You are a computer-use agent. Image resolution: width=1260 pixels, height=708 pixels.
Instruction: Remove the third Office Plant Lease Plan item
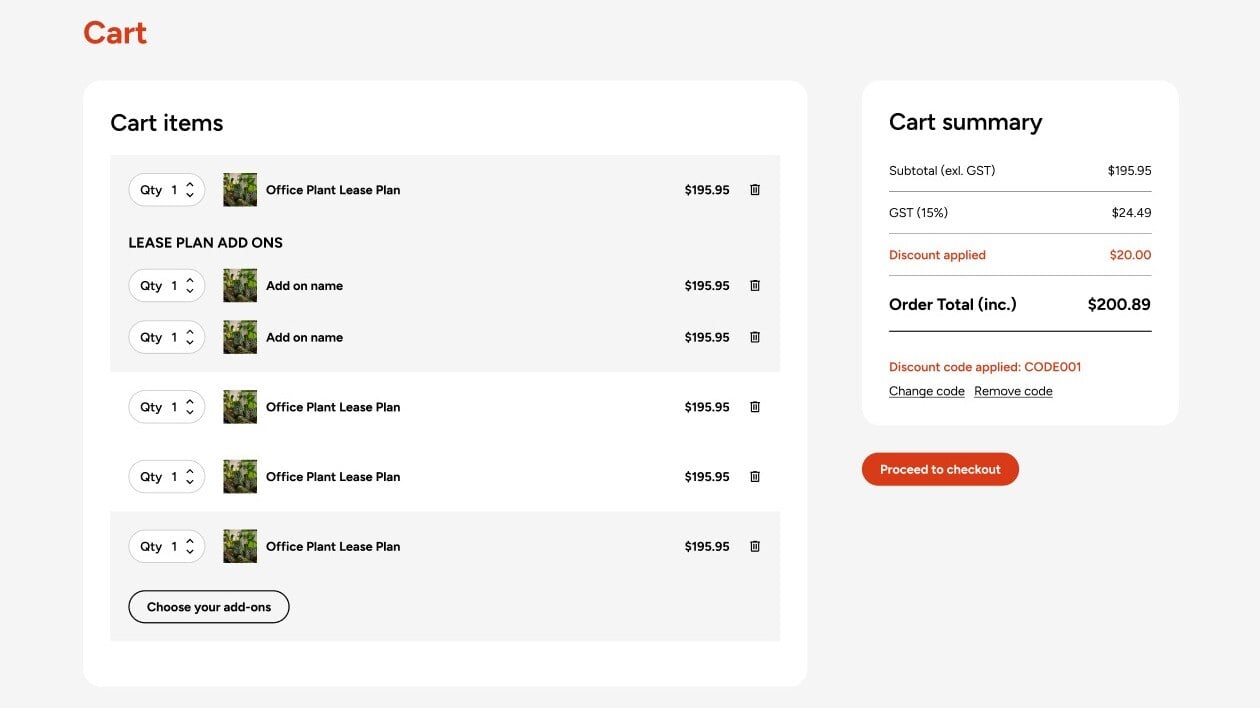[755, 477]
